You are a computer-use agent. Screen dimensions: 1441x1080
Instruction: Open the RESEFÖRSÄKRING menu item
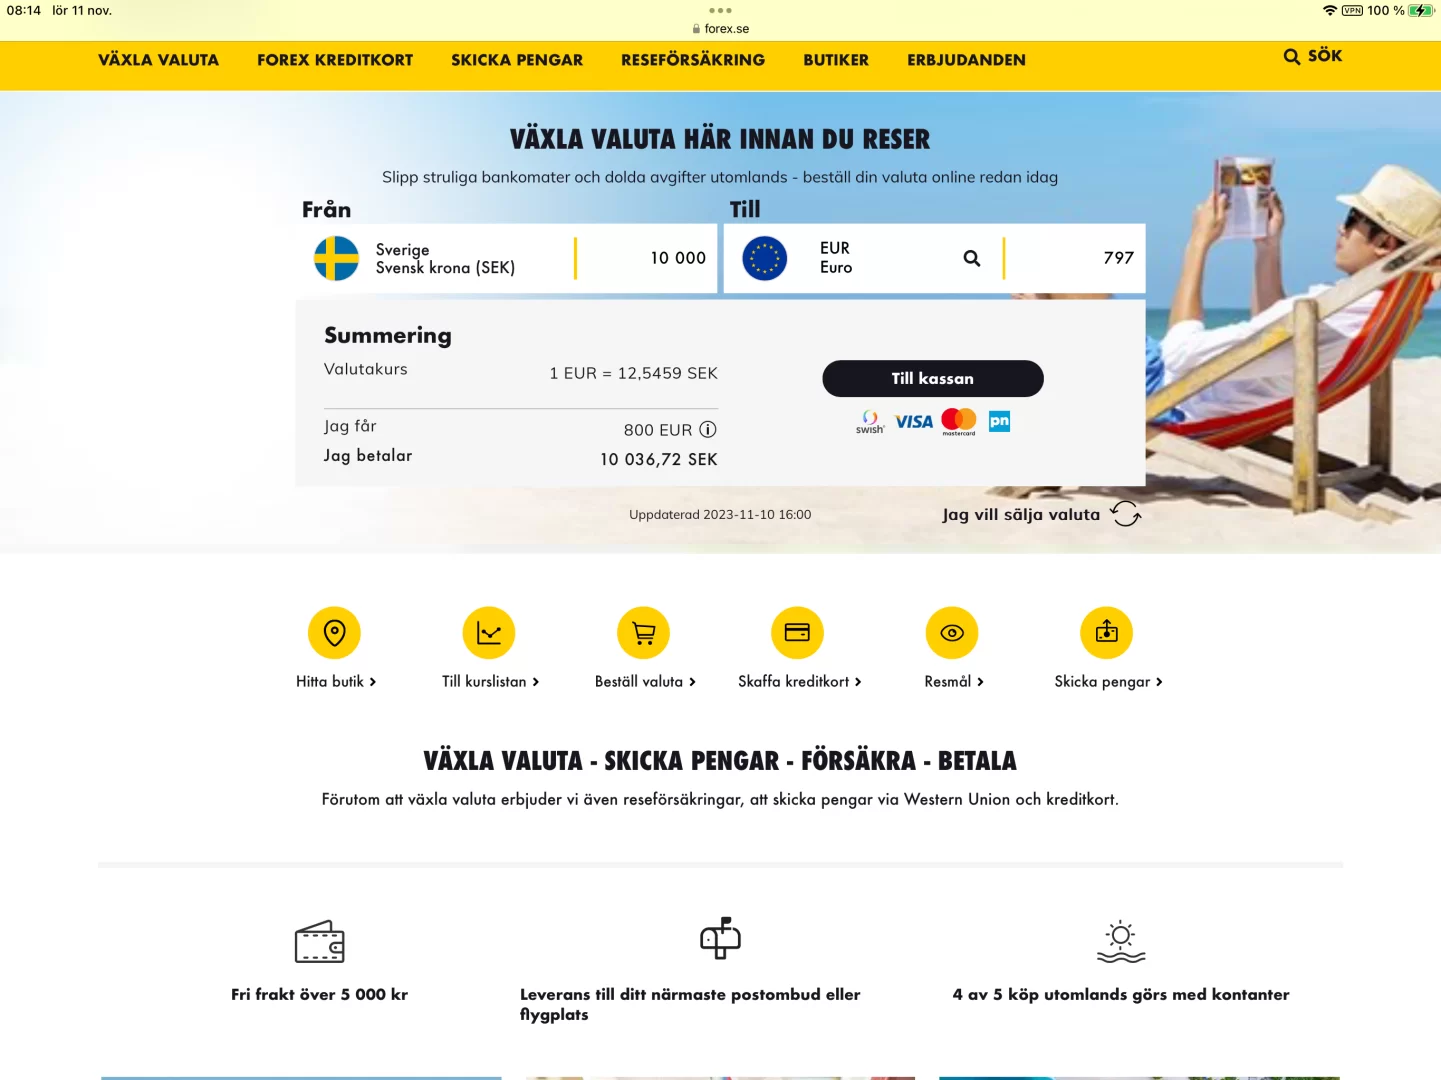pyautogui.click(x=693, y=60)
